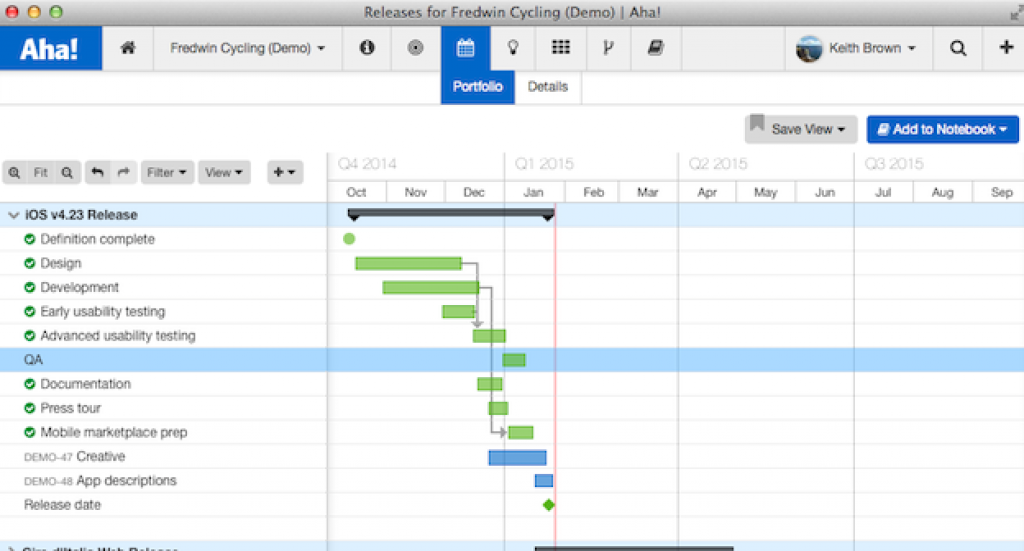Toggle the Development completed checkmark
1024x551 pixels.
point(30,288)
